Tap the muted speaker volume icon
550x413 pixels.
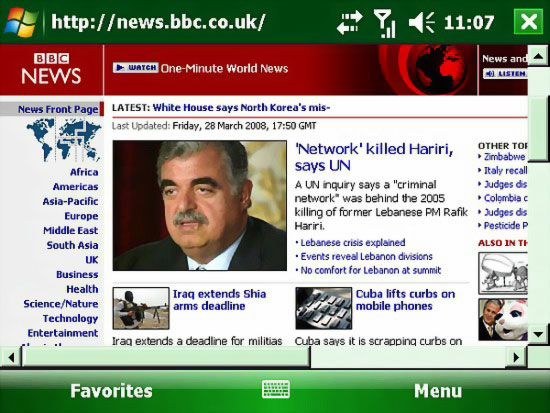(x=422, y=22)
